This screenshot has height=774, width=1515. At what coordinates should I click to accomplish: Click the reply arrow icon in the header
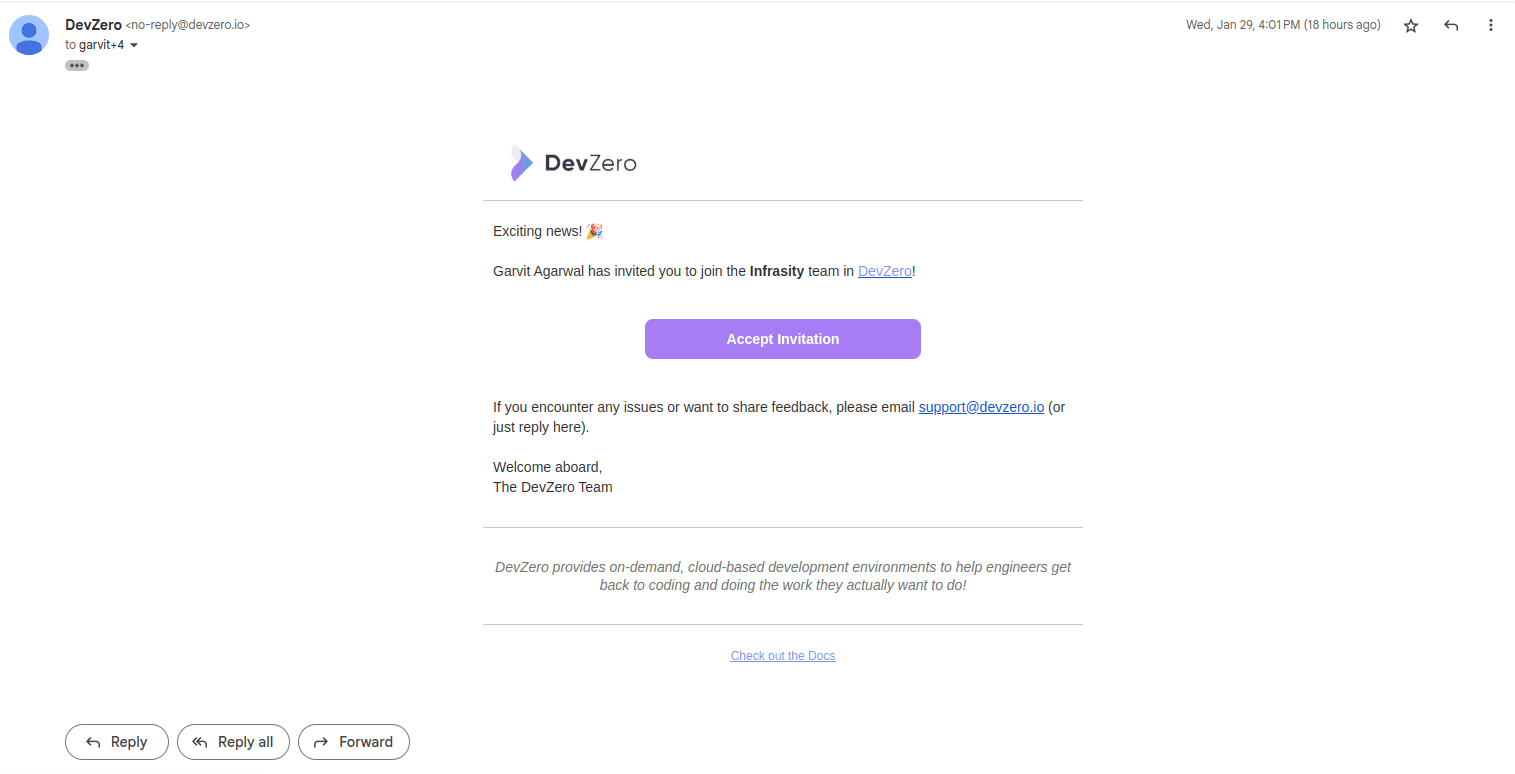pos(1451,26)
